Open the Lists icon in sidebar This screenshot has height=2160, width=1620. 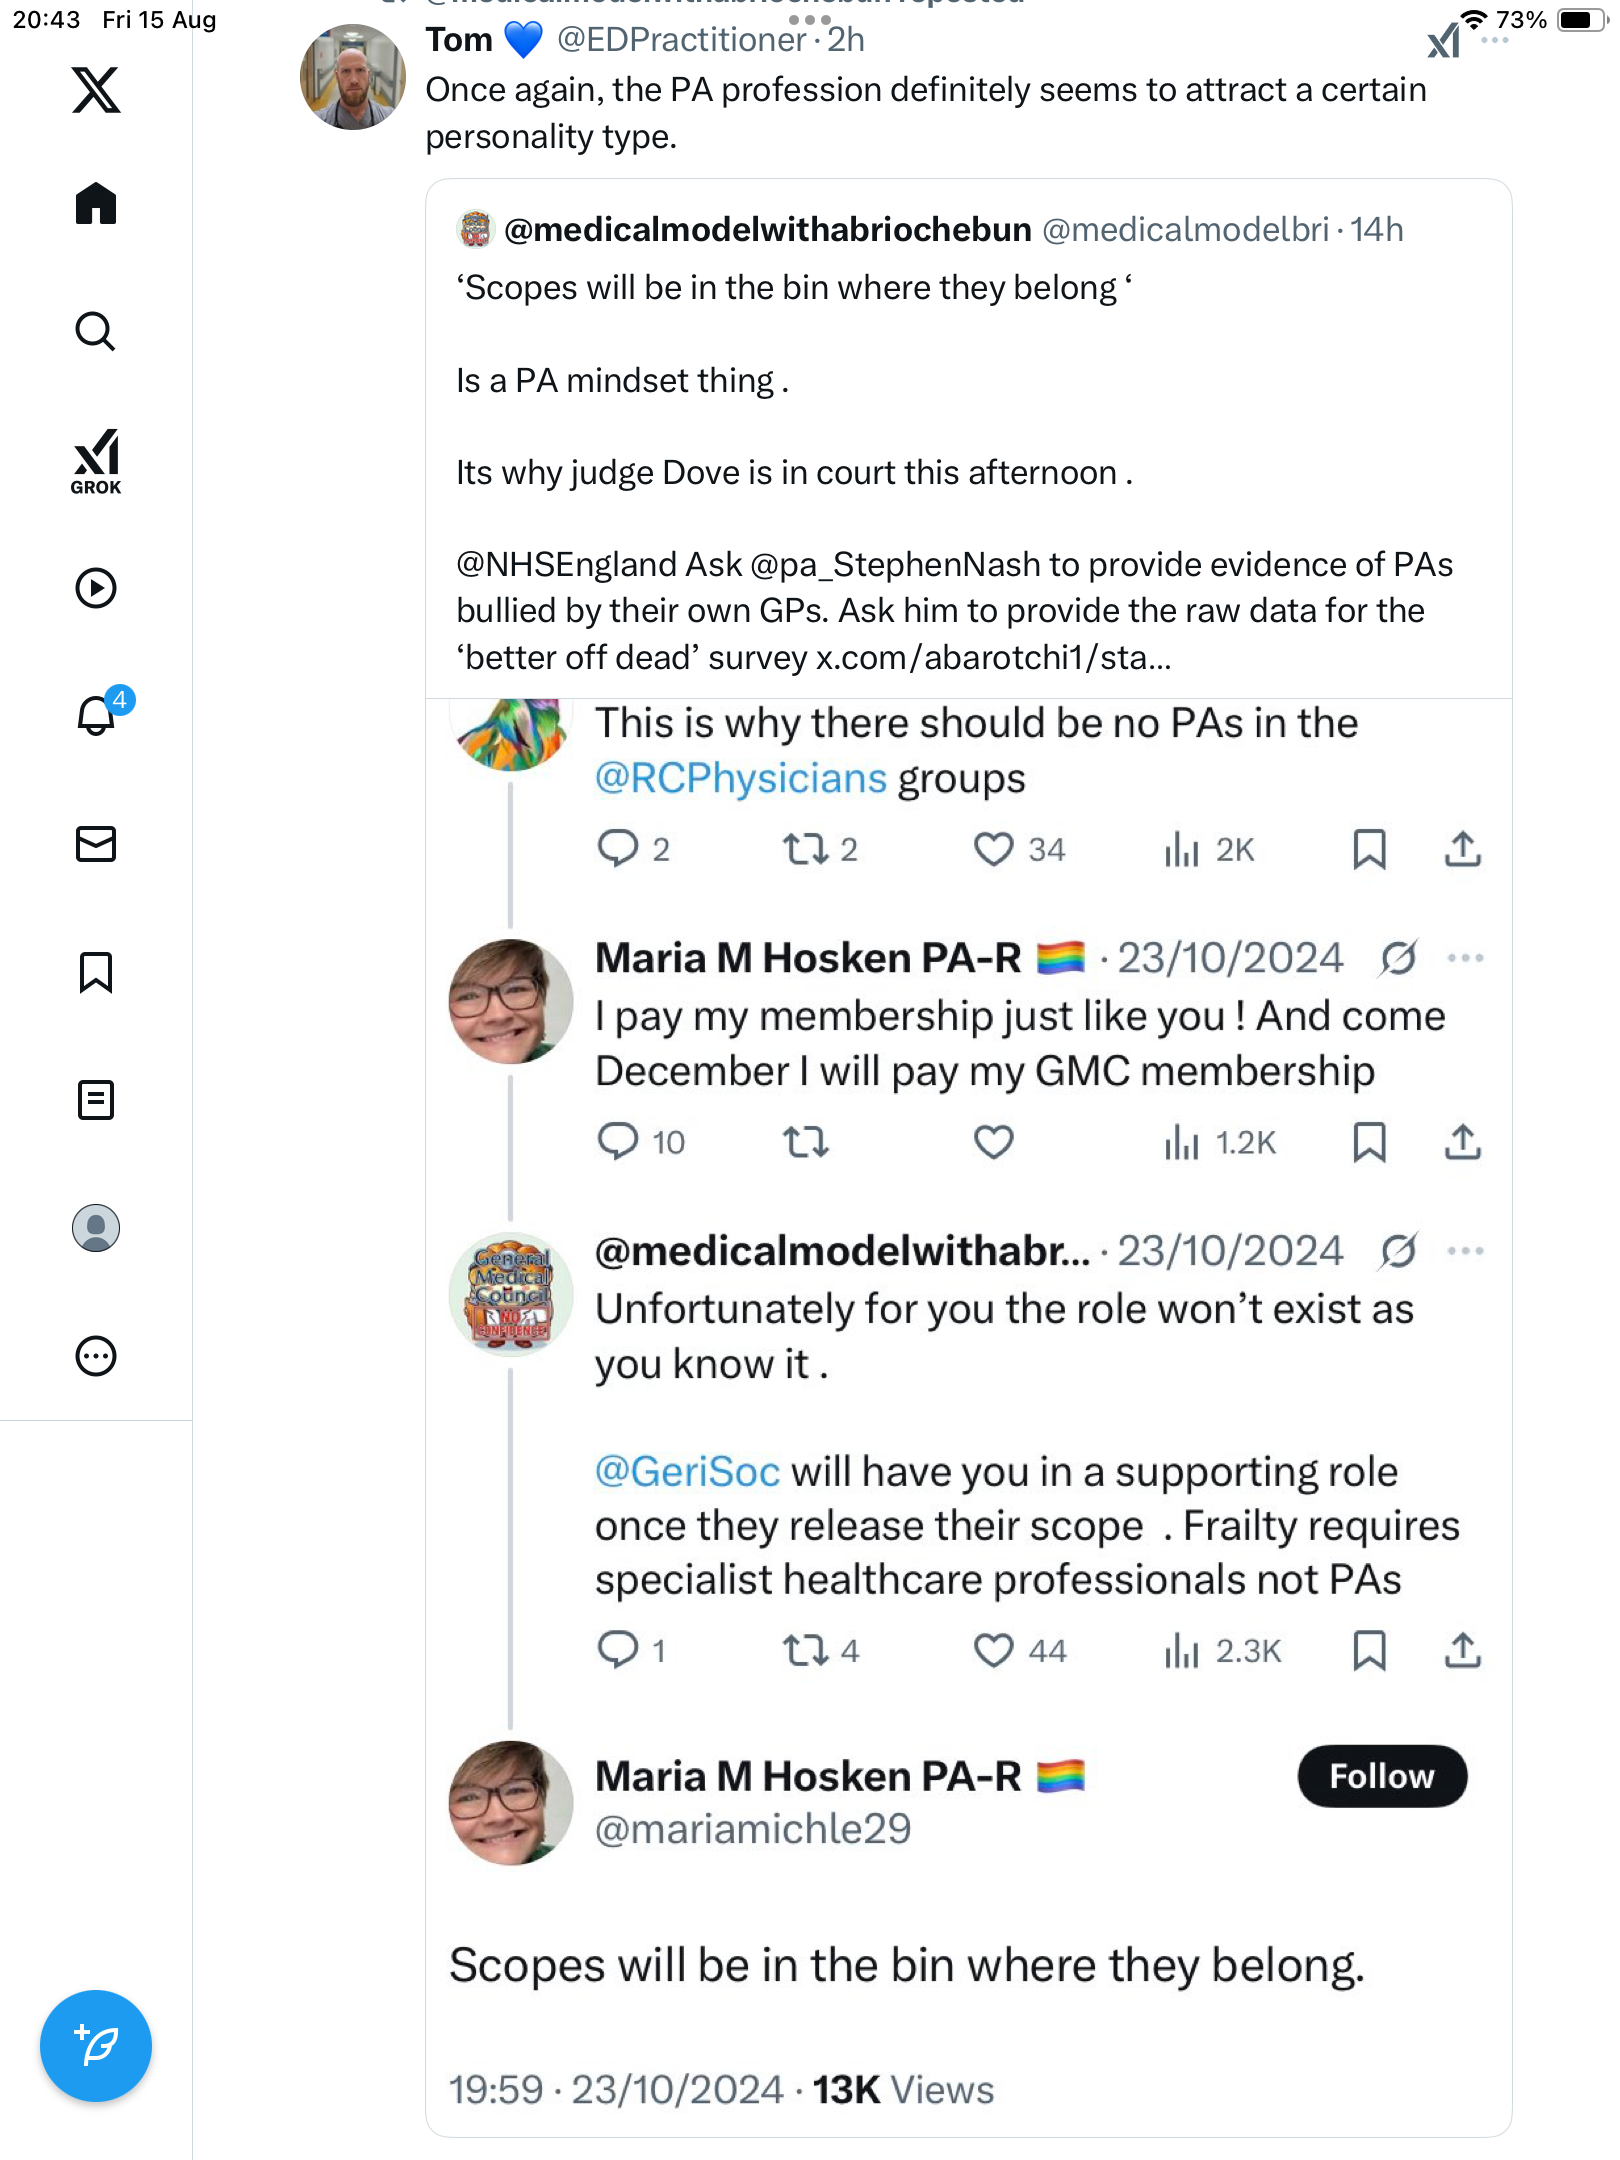(96, 1100)
